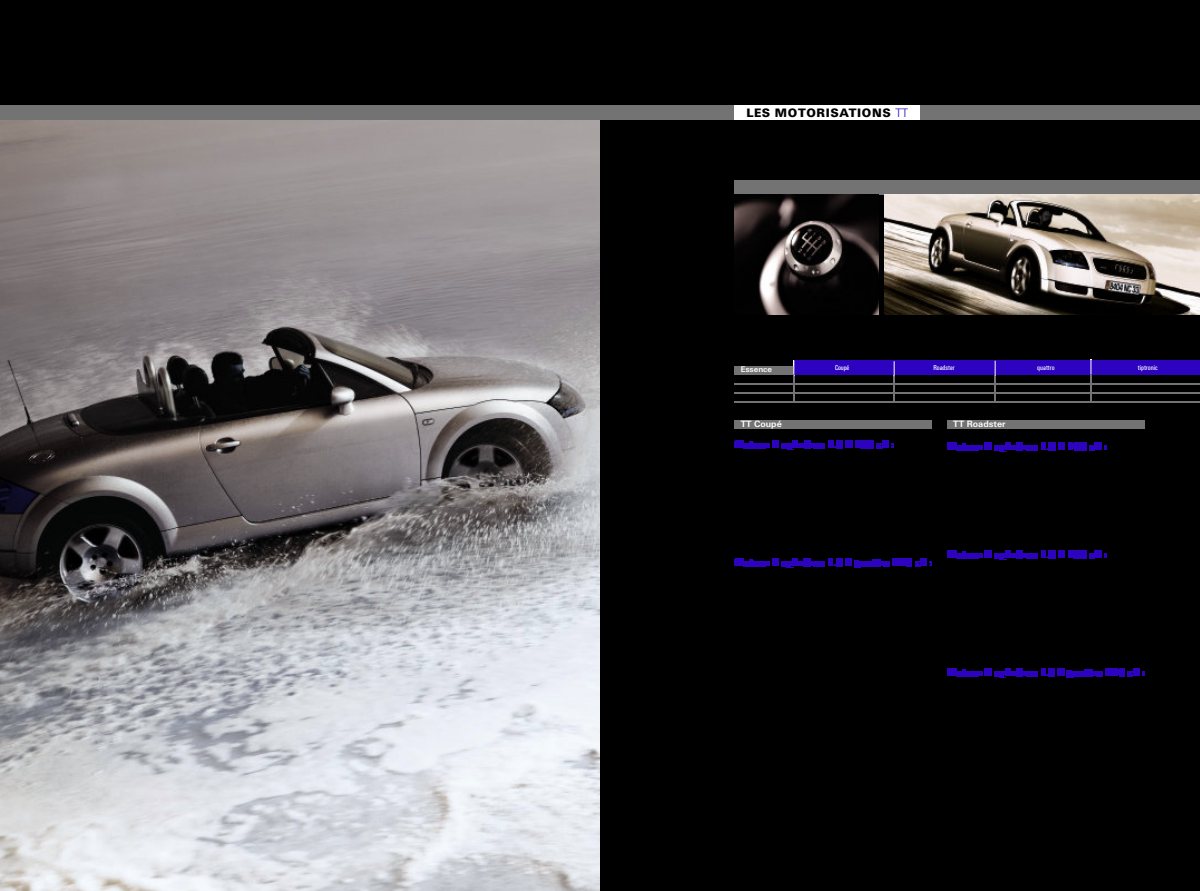Select the Coupé column header
Screen dimensions: 1200x891
tap(844, 367)
